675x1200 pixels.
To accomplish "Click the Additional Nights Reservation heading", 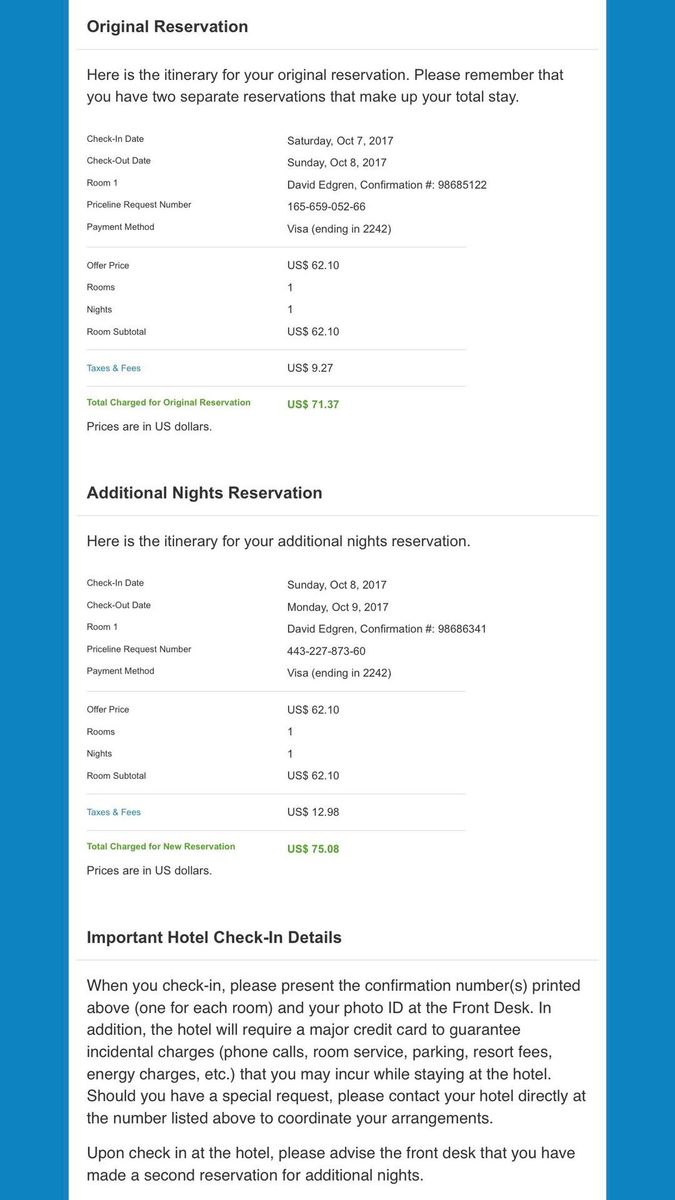I will coord(204,493).
